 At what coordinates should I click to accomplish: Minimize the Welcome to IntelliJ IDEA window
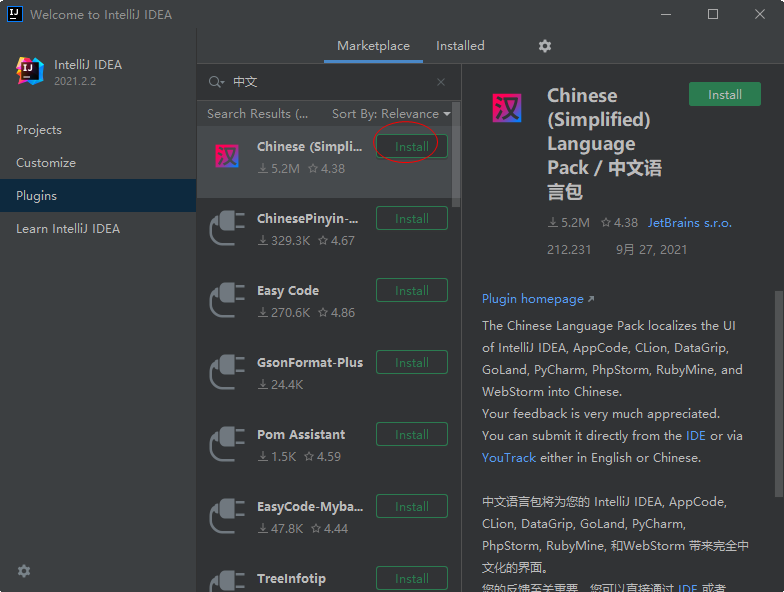coord(666,14)
